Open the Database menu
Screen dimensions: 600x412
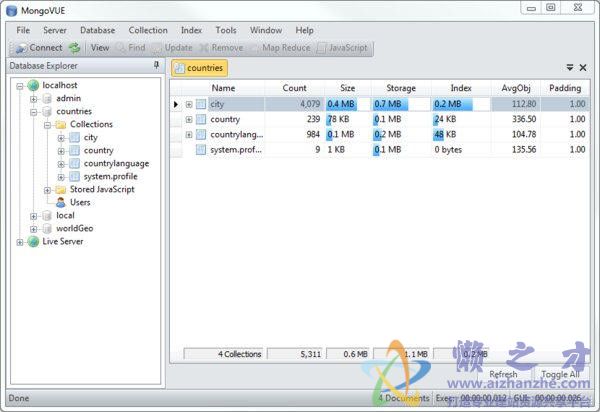coord(98,30)
